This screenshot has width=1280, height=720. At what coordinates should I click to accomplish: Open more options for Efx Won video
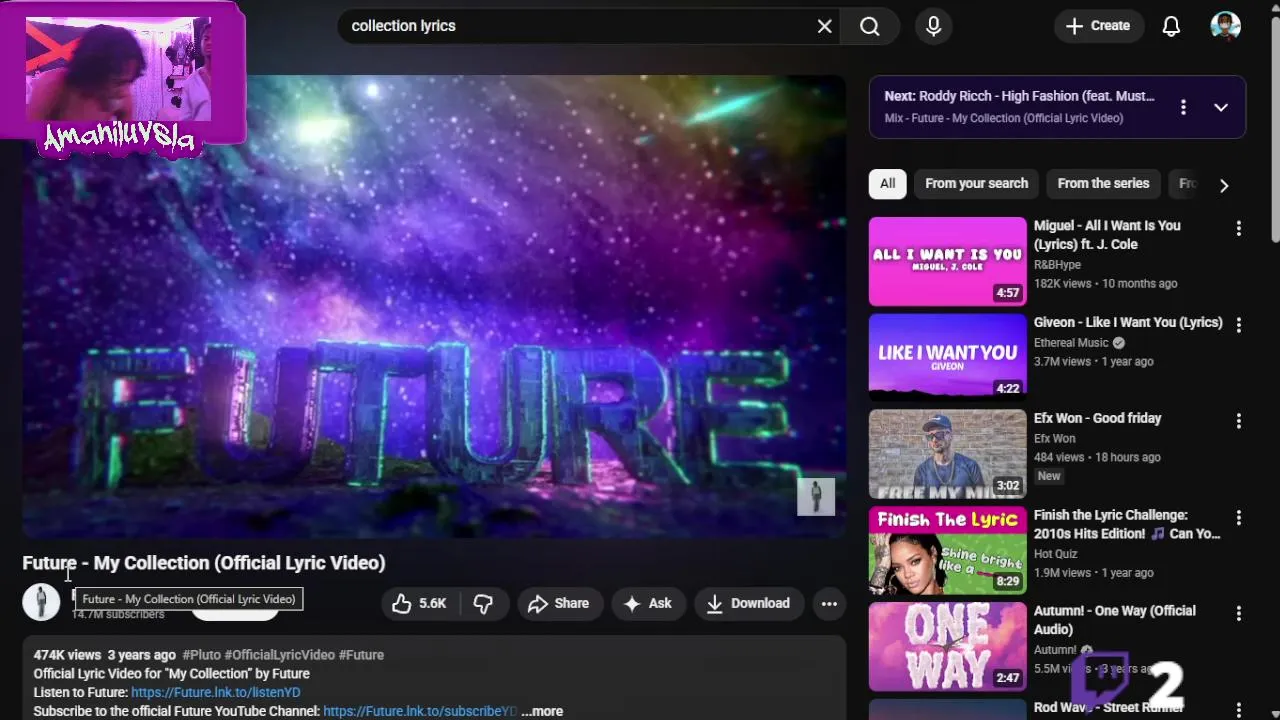pyautogui.click(x=1238, y=421)
